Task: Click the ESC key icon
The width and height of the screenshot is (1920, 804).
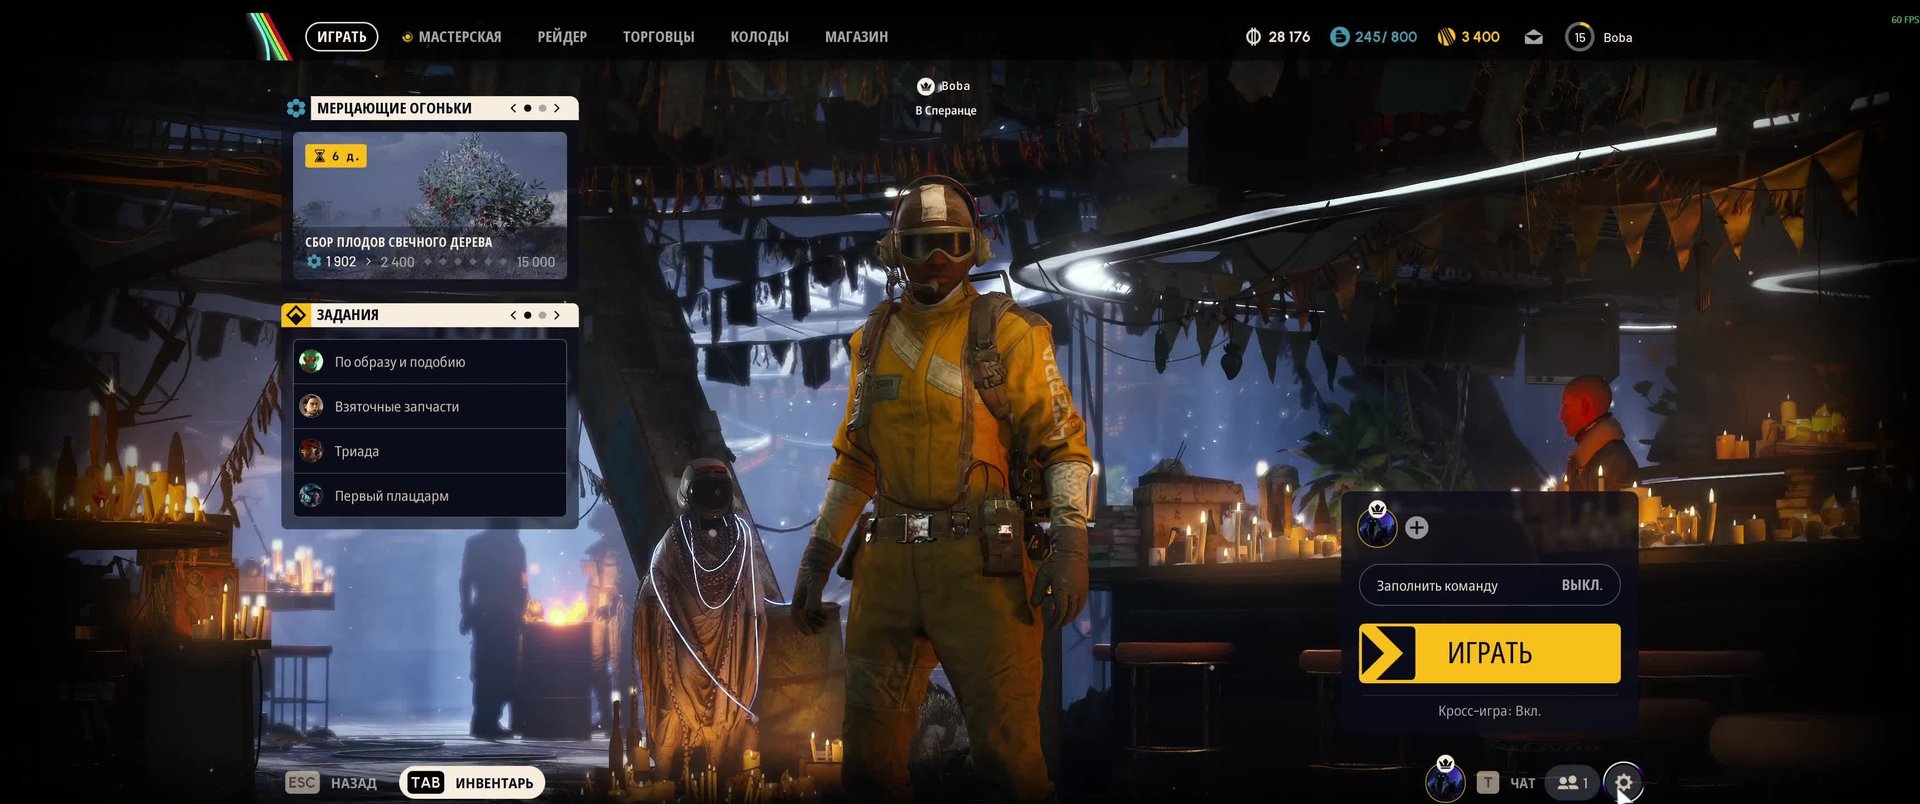Action: pyautogui.click(x=302, y=783)
